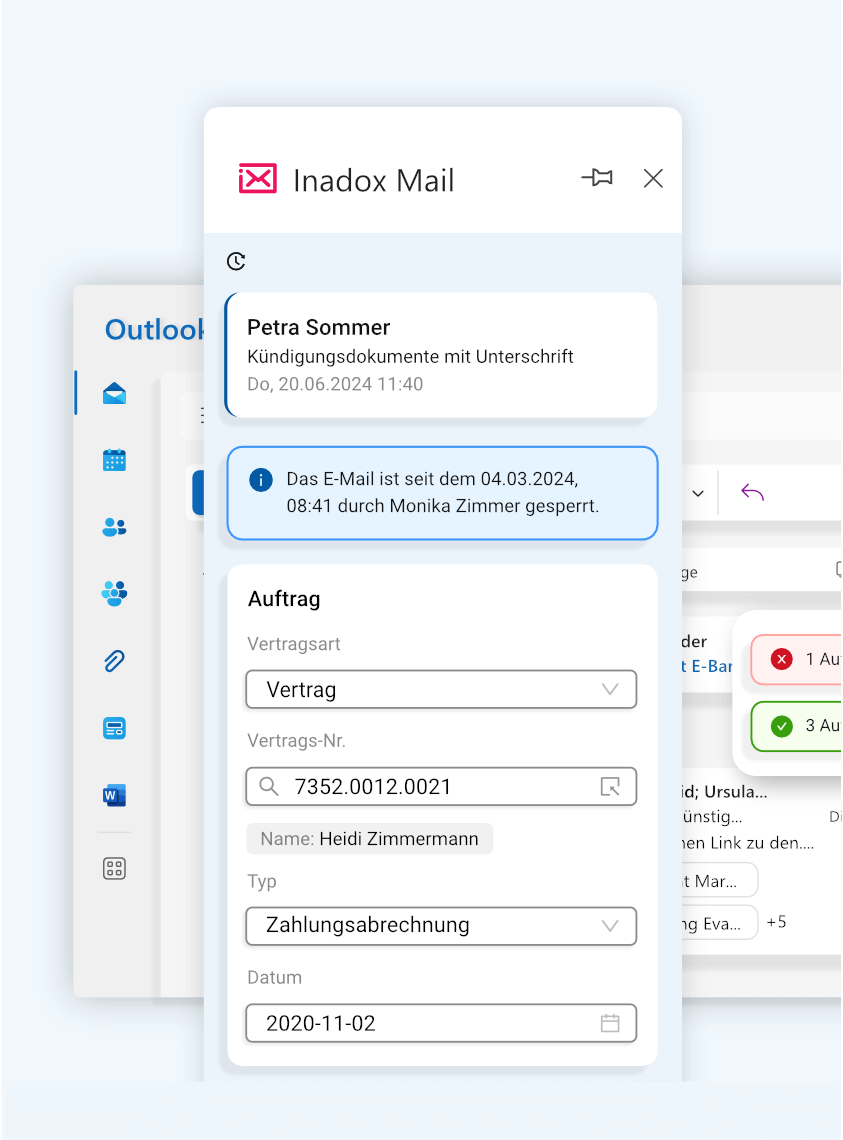Open the history clock icon

pos(236,261)
